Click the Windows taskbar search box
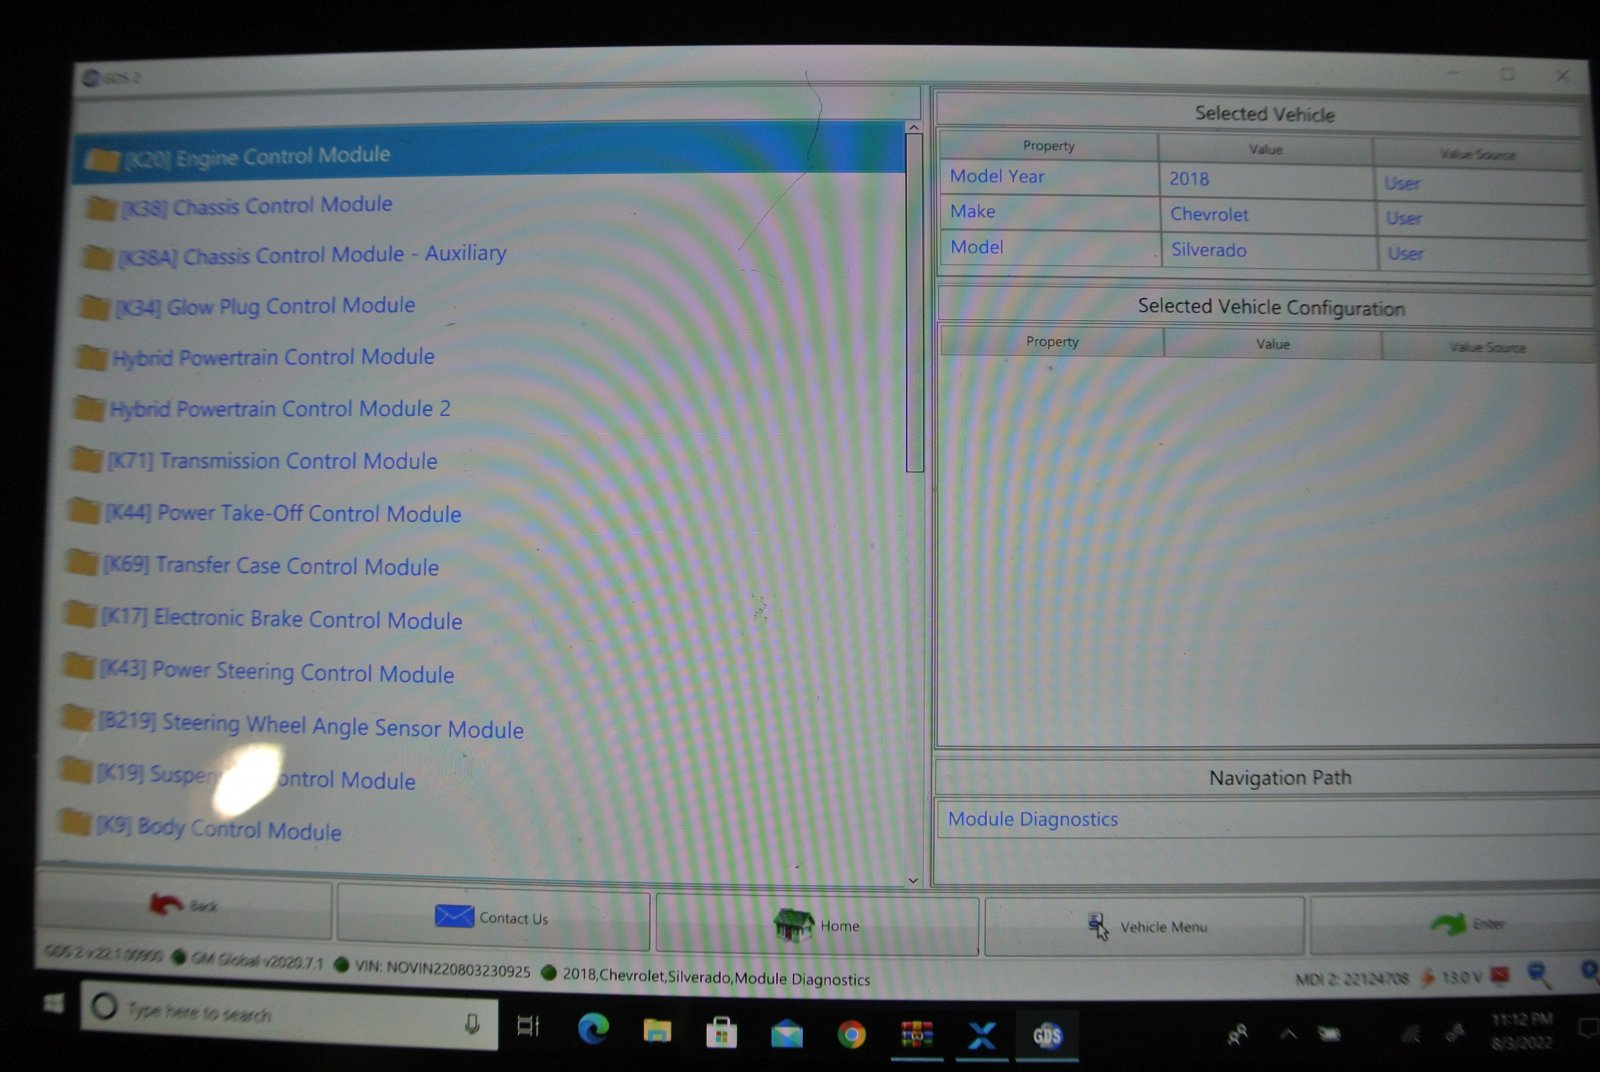The image size is (1600, 1072). [290, 1014]
